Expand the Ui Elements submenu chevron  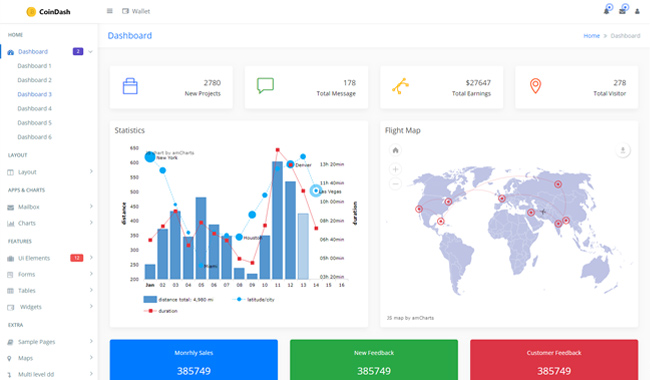click(91, 257)
